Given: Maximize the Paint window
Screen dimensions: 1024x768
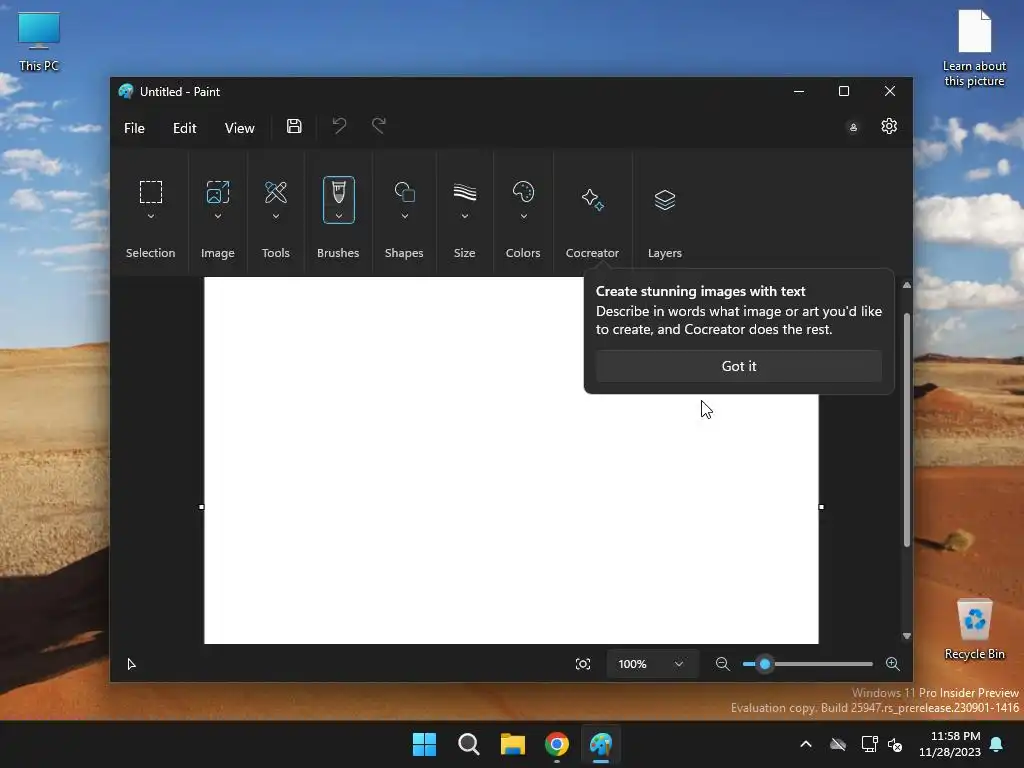Looking at the screenshot, I should click(x=844, y=91).
